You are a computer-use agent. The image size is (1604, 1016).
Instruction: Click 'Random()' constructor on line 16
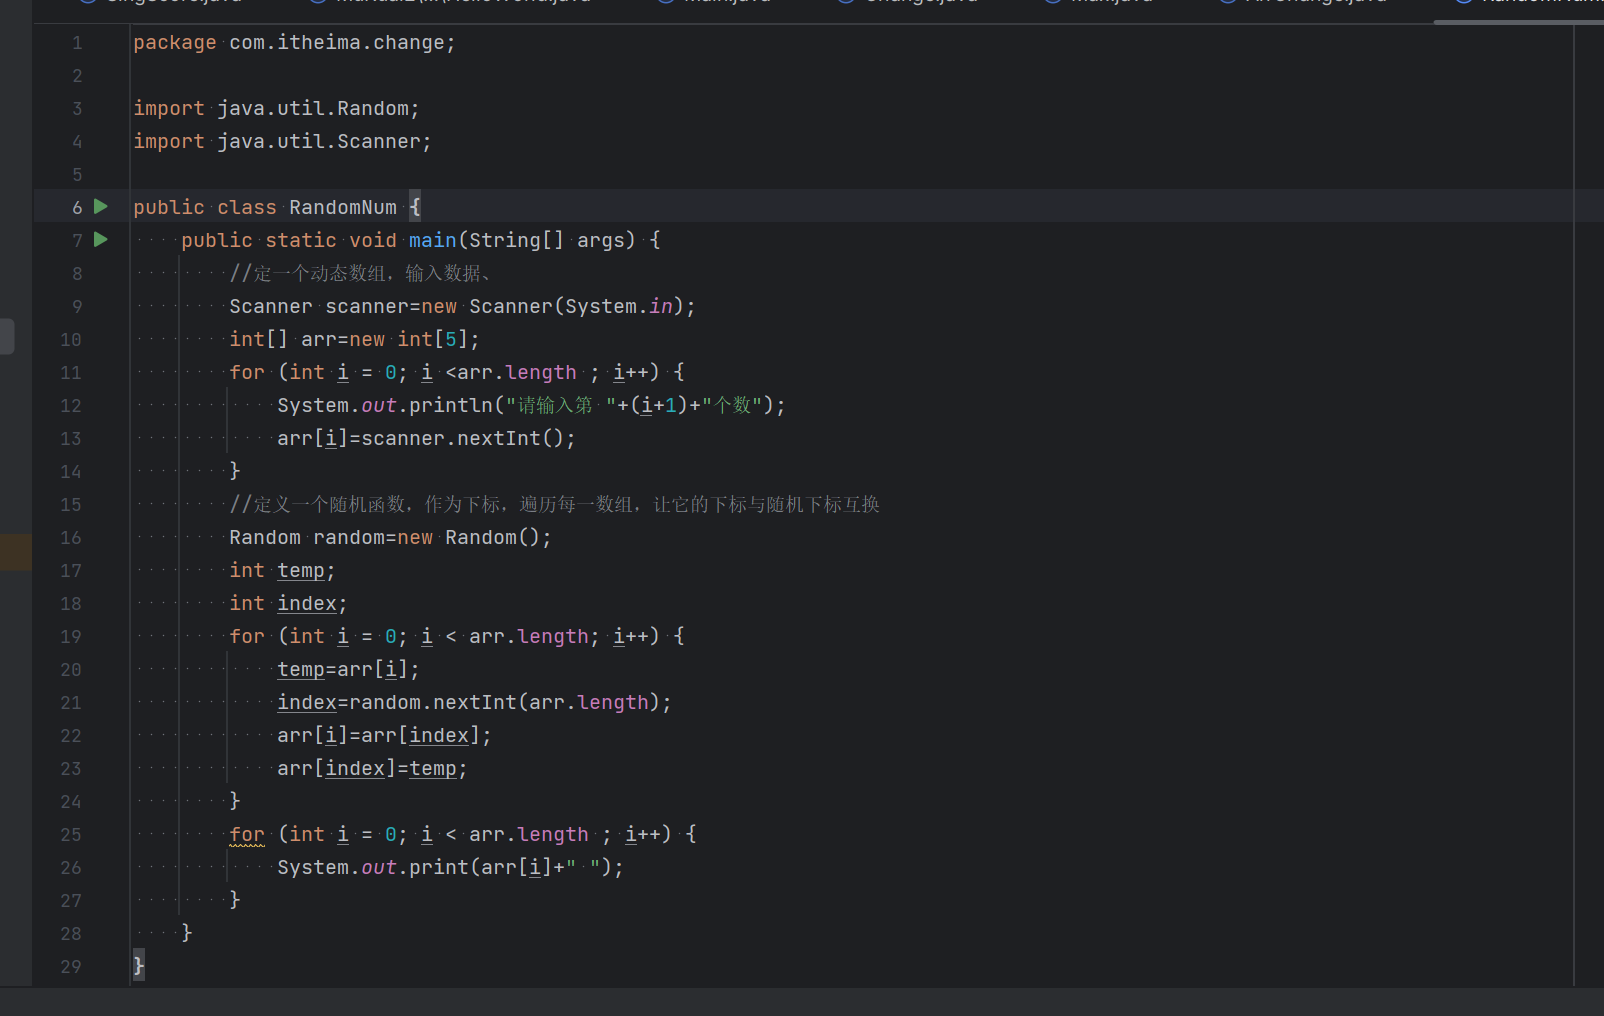click(x=492, y=538)
